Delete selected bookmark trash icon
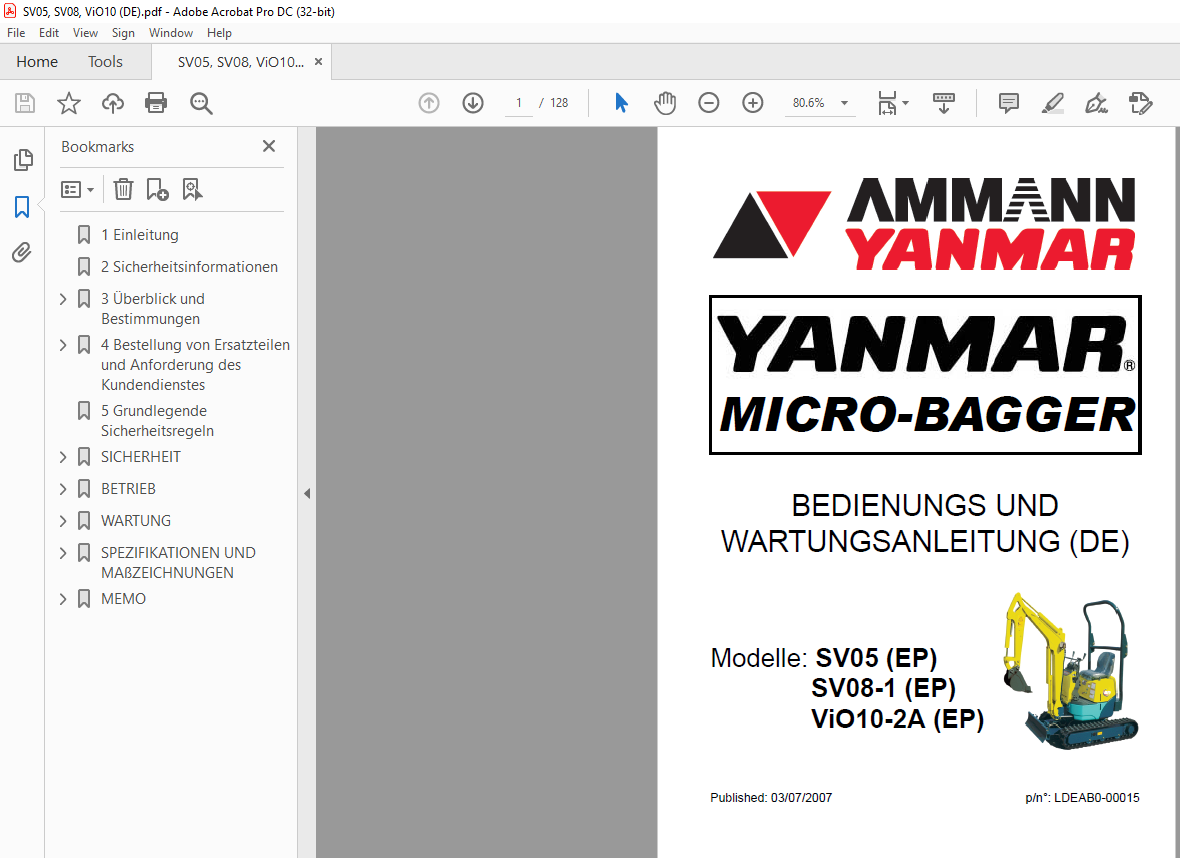The image size is (1180, 858). pos(123,189)
